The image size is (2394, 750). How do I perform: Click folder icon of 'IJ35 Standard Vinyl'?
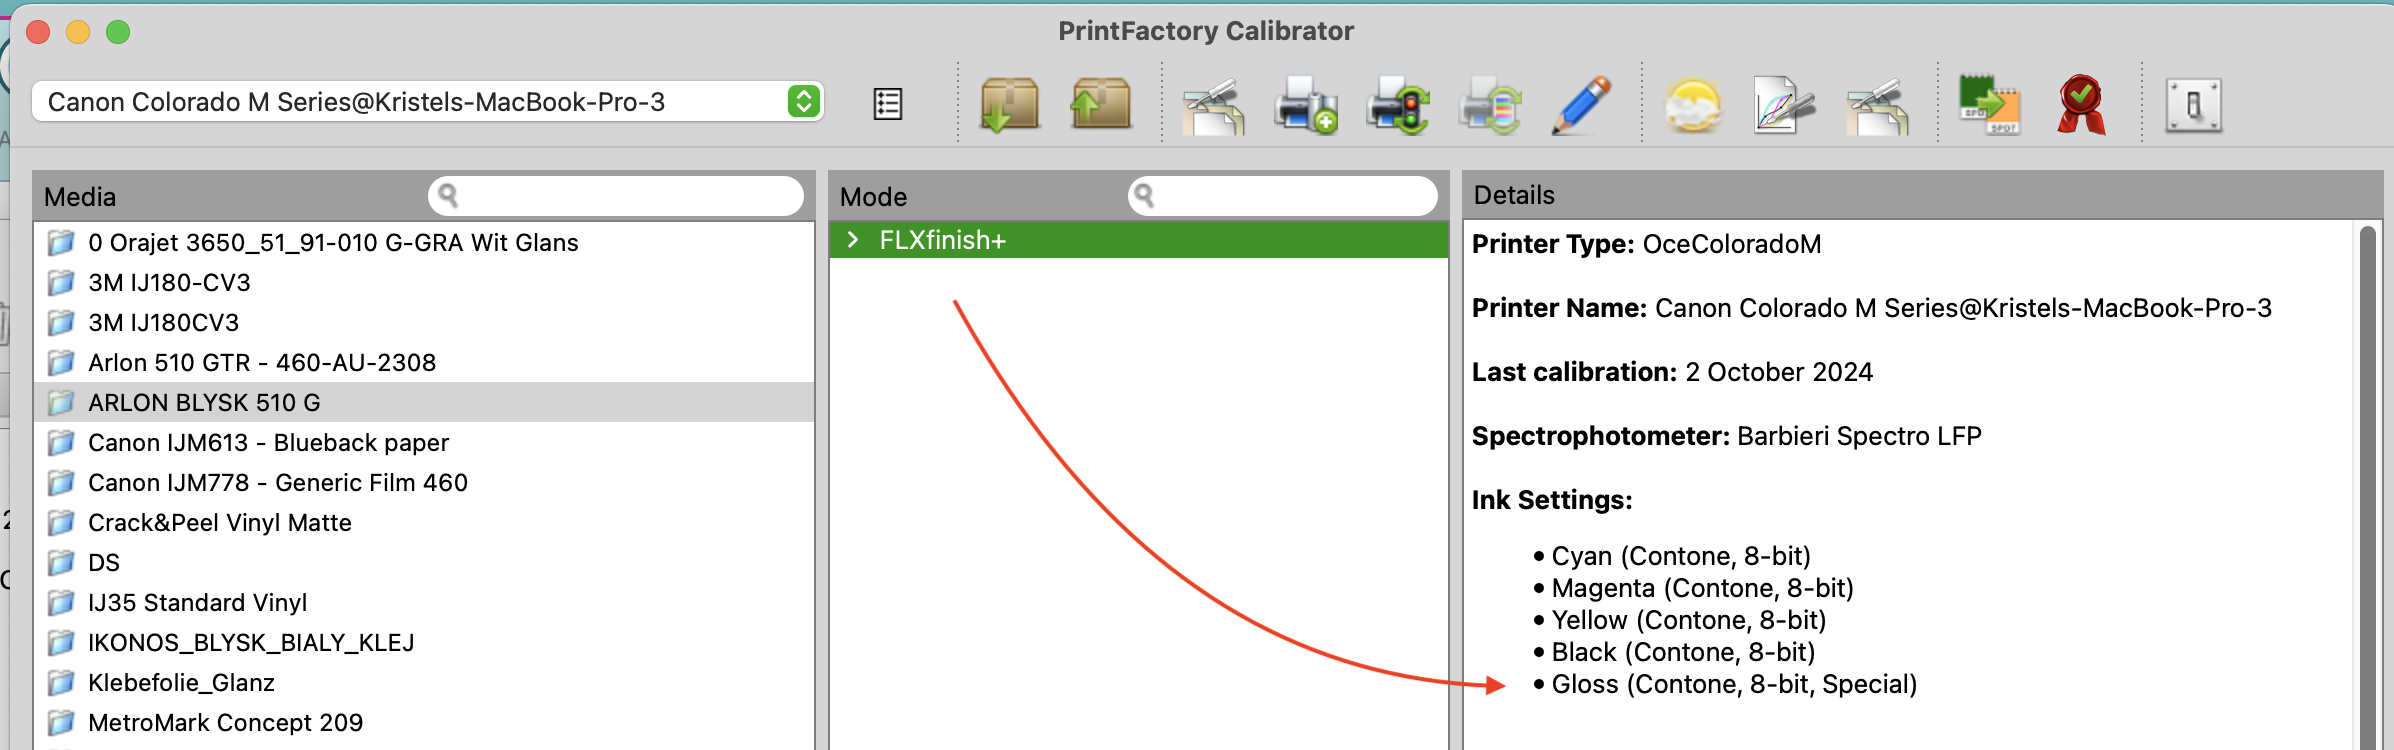coord(61,602)
